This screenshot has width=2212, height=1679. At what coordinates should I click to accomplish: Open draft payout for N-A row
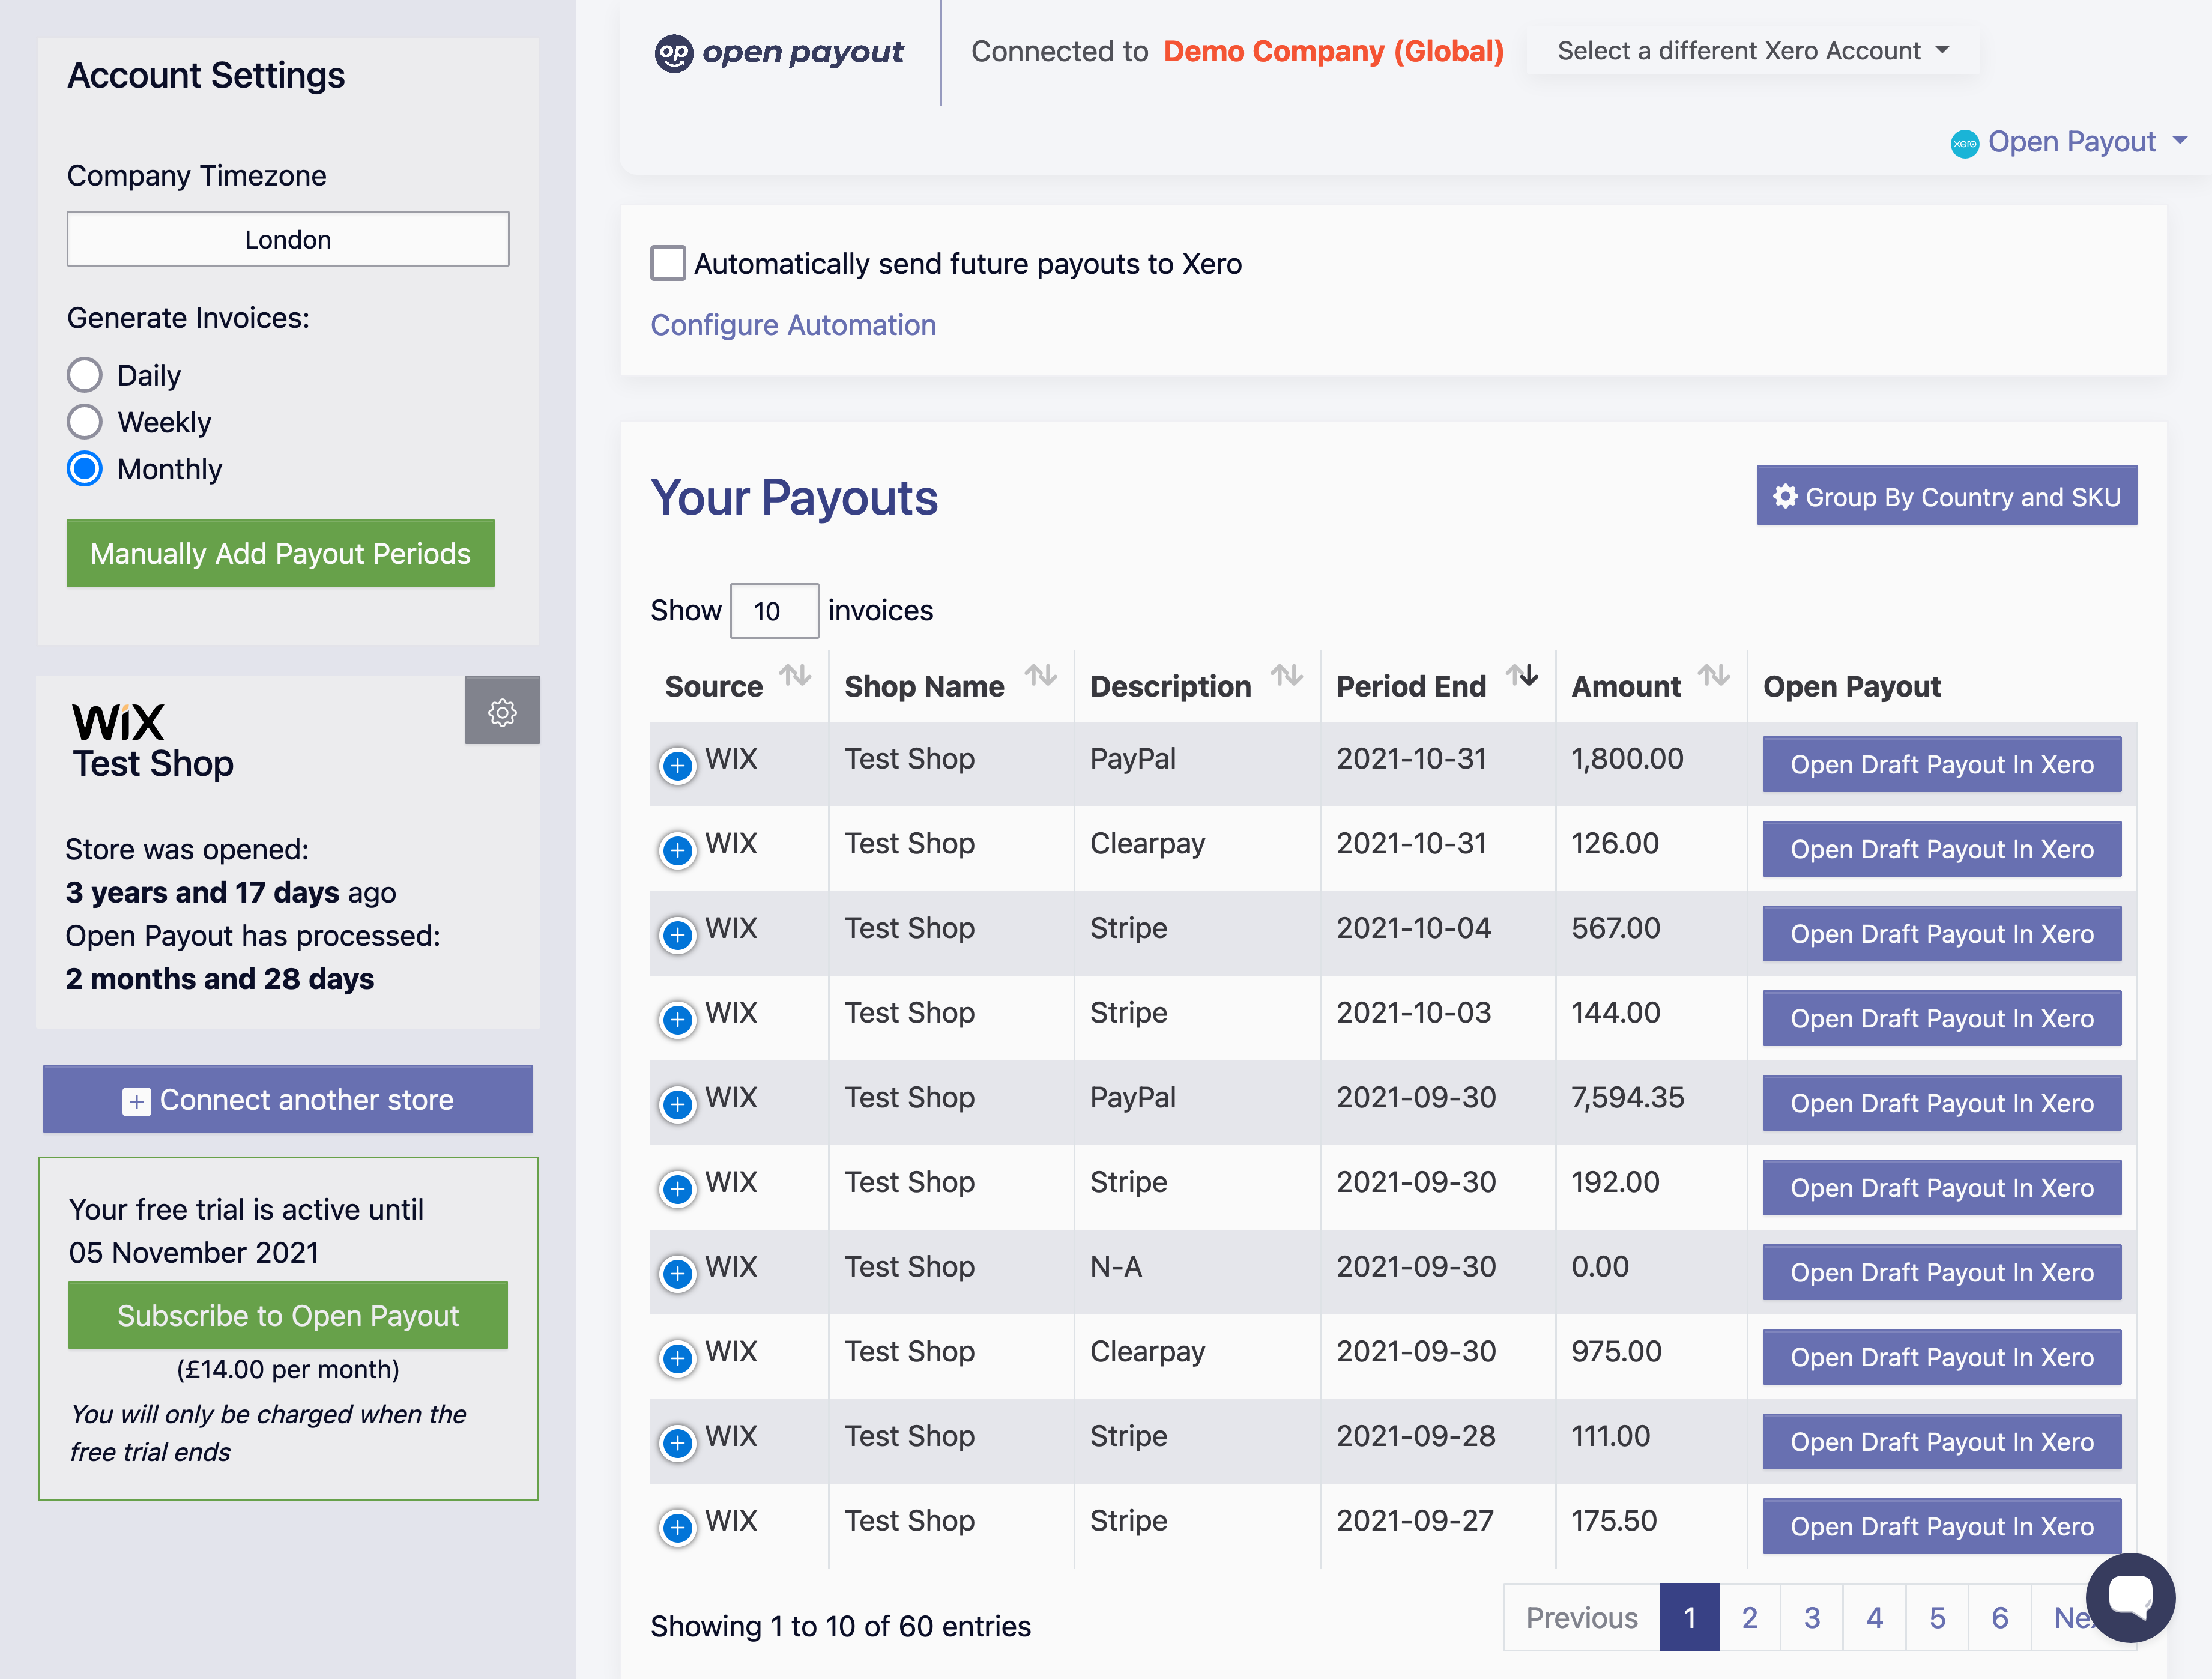pos(1942,1273)
